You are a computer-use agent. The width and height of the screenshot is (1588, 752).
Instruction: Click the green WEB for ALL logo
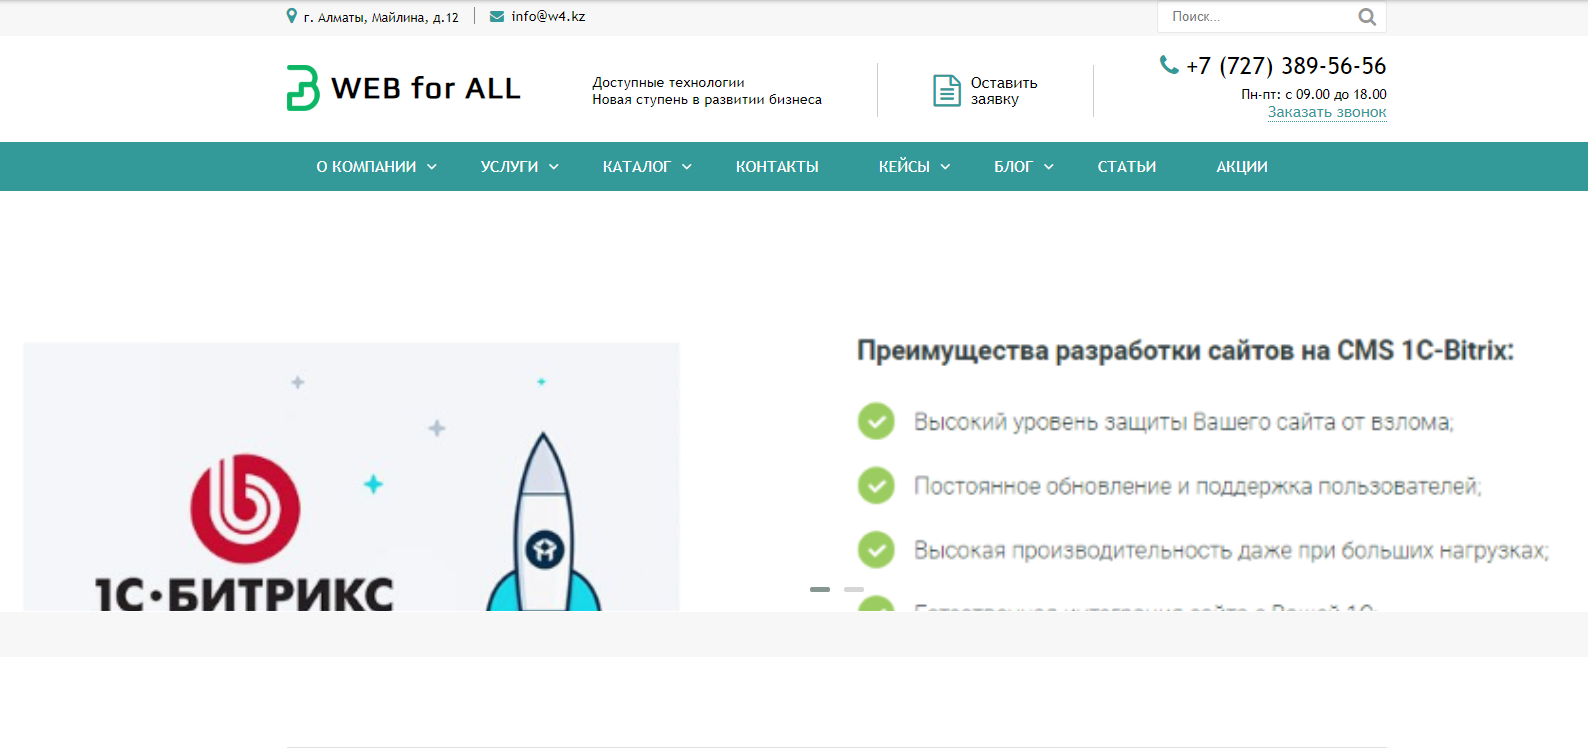(x=303, y=88)
